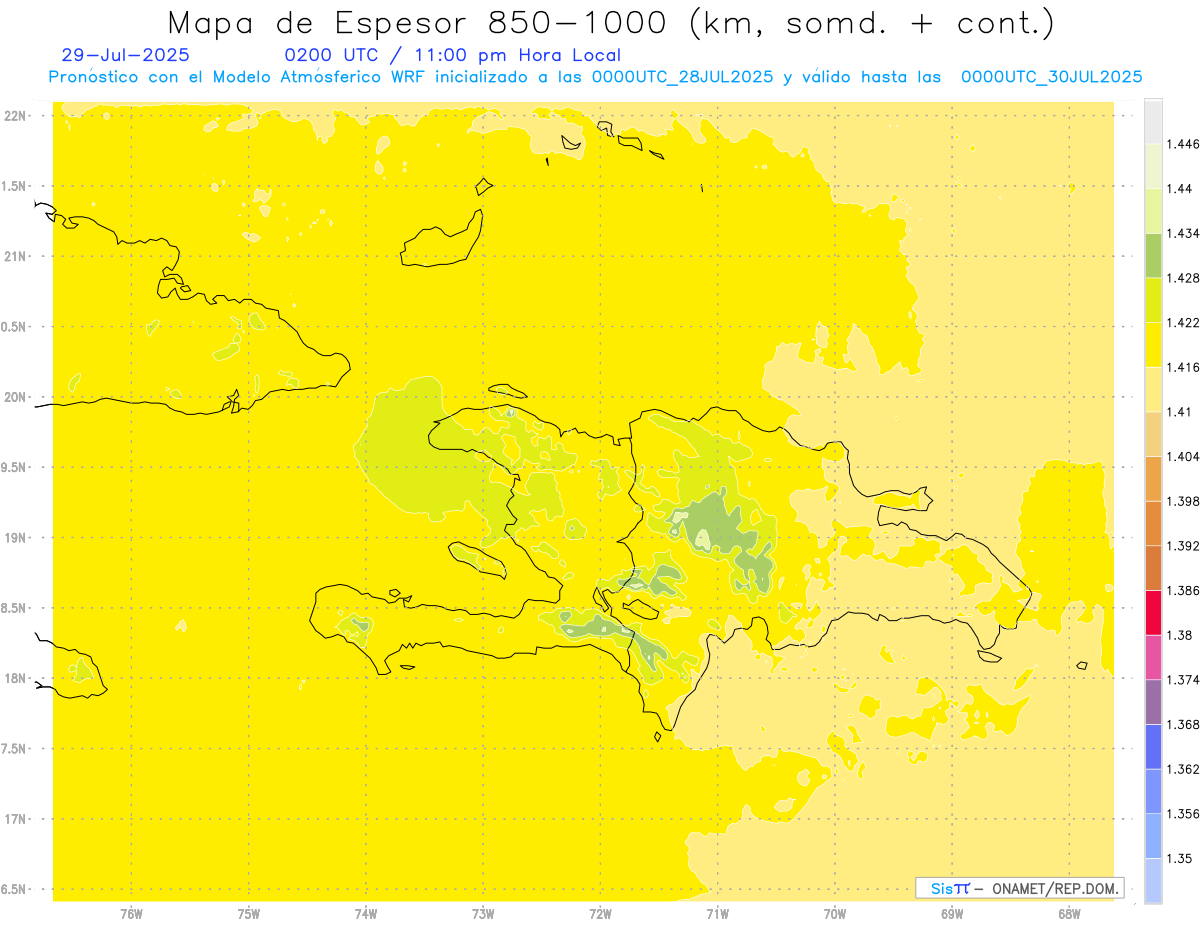Click the longitude label 75W
Viewport: 1200px width, 927px height.
[x=249, y=914]
